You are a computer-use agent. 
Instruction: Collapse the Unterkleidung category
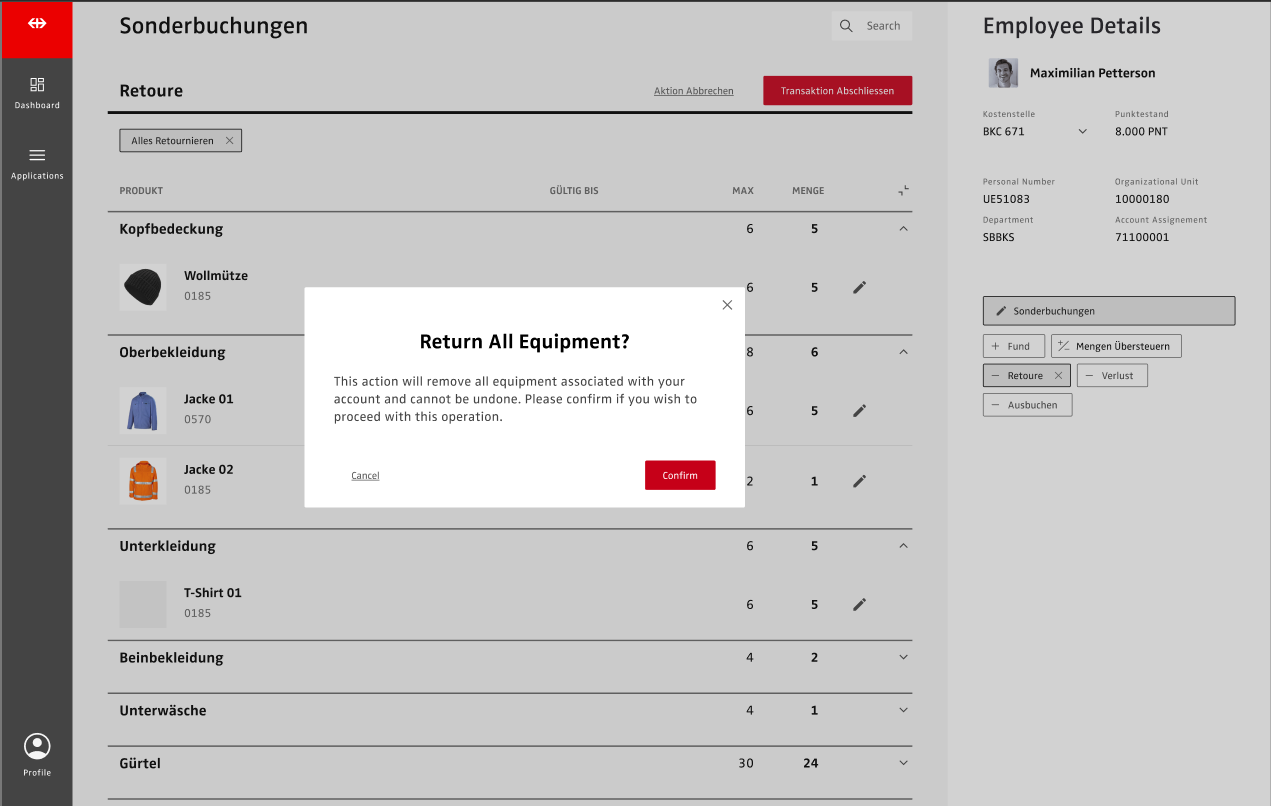pyautogui.click(x=903, y=546)
